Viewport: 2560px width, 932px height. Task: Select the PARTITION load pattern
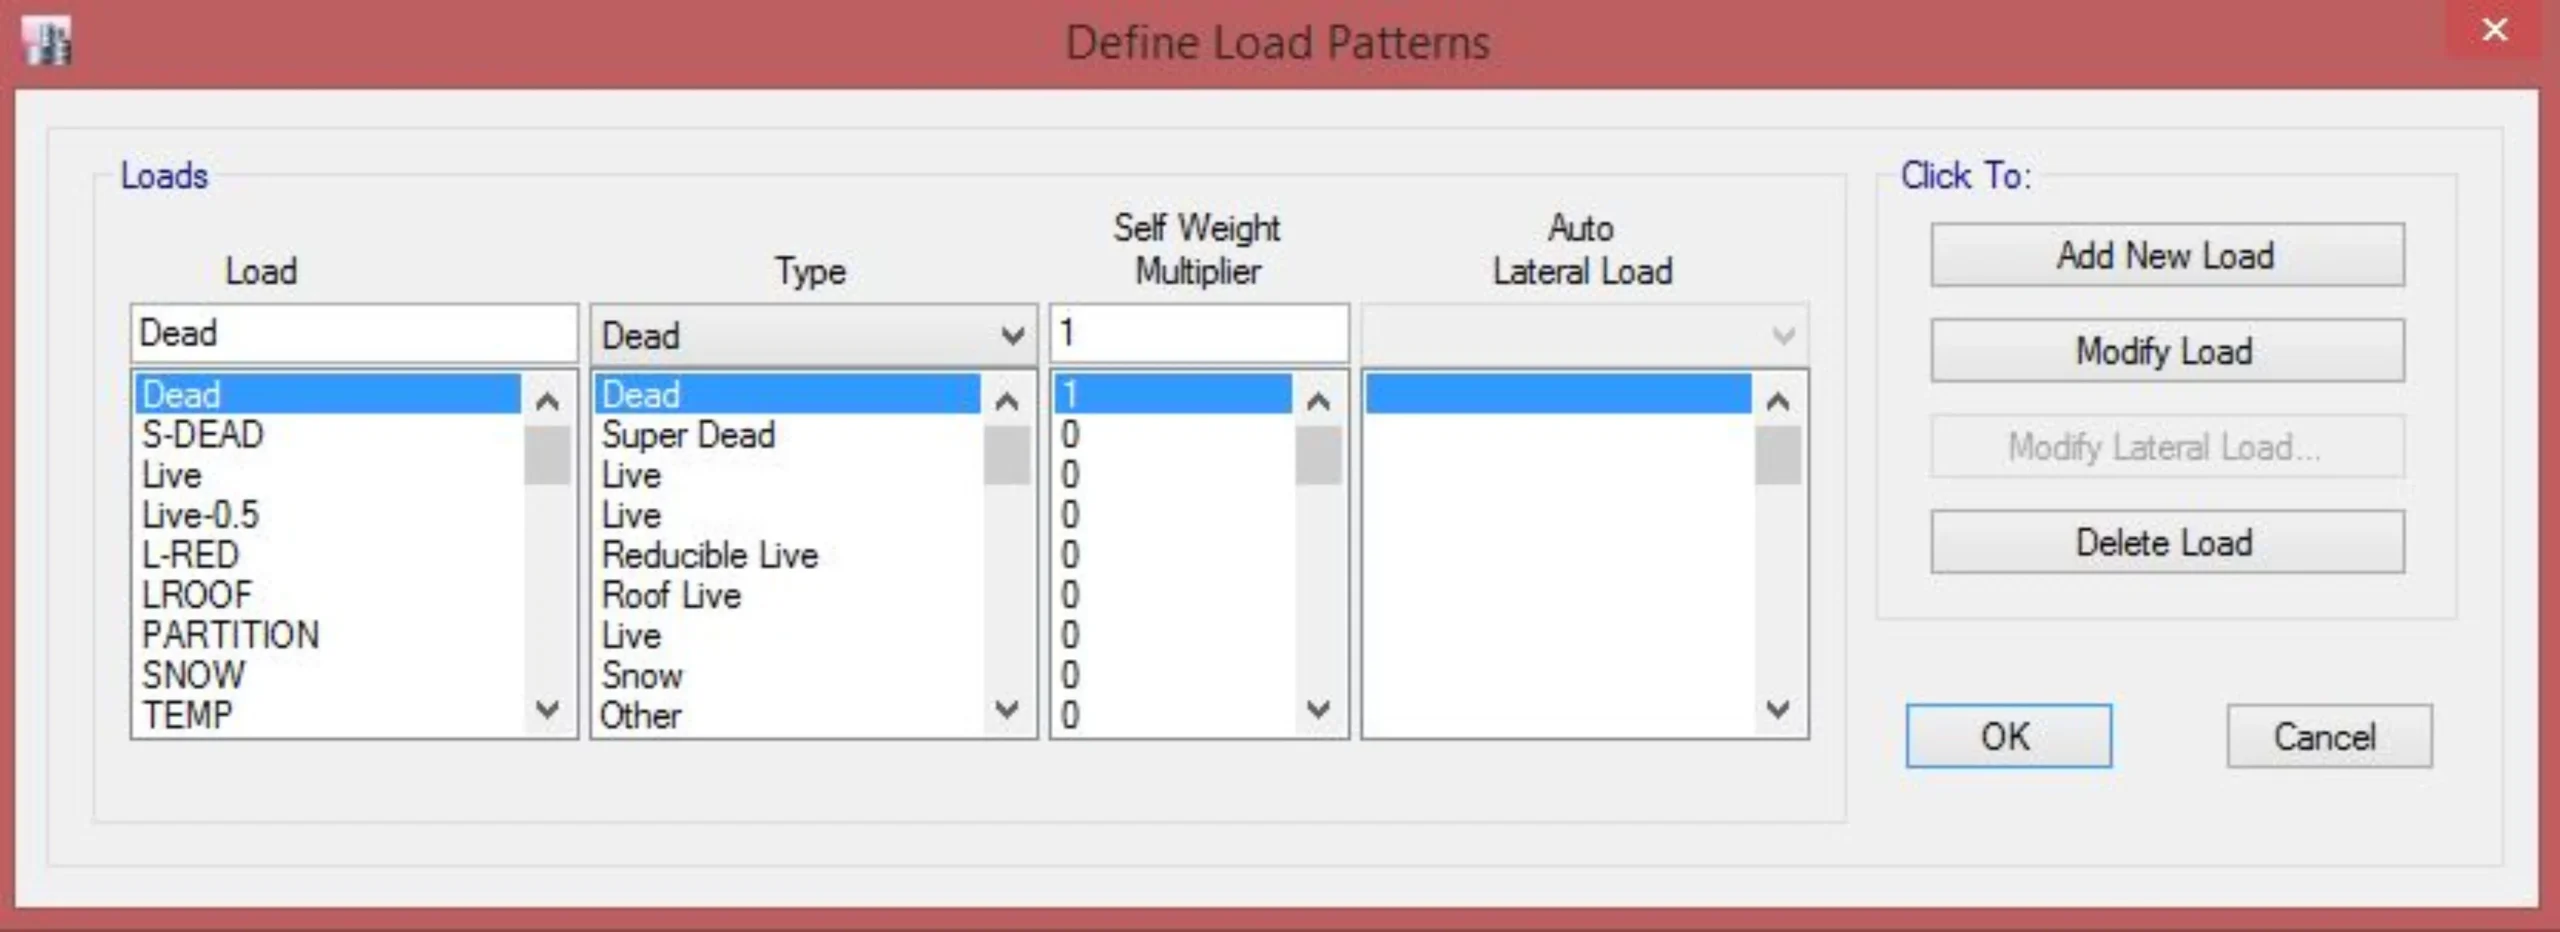tap(231, 635)
